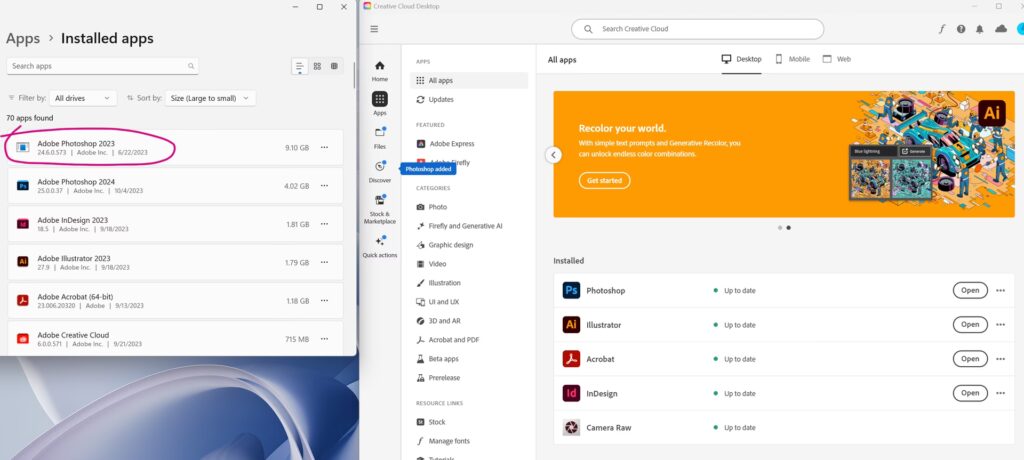Switch to the Mobile apps tab

[792, 59]
